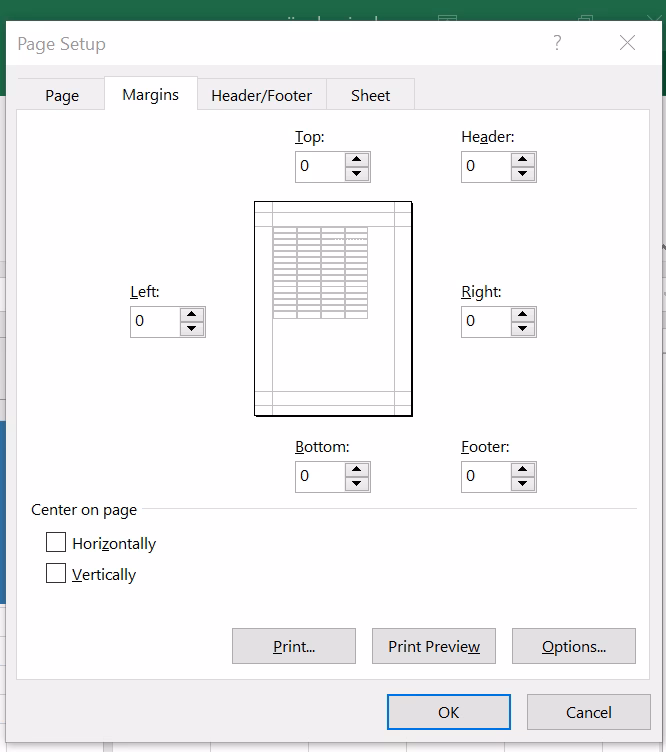Image resolution: width=666 pixels, height=752 pixels.
Task: Open the Options... button
Action: point(574,646)
